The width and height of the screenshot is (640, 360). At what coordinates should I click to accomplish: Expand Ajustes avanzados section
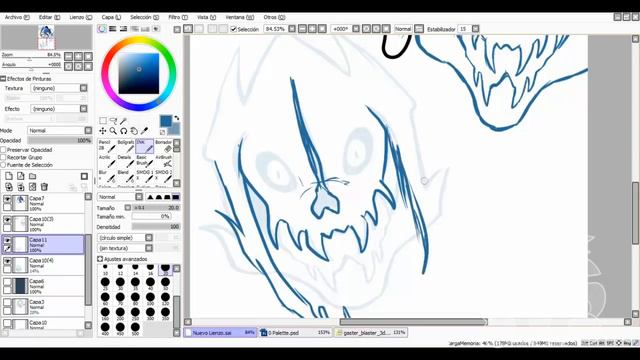(100, 259)
